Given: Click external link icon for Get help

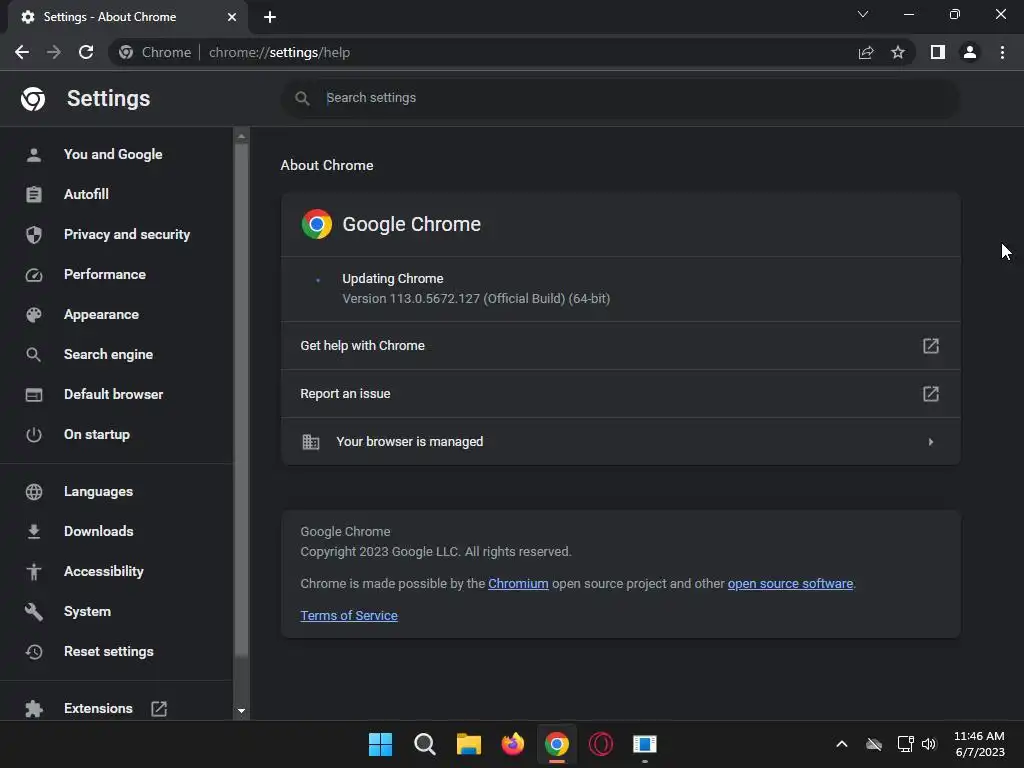Looking at the screenshot, I should click(931, 345).
